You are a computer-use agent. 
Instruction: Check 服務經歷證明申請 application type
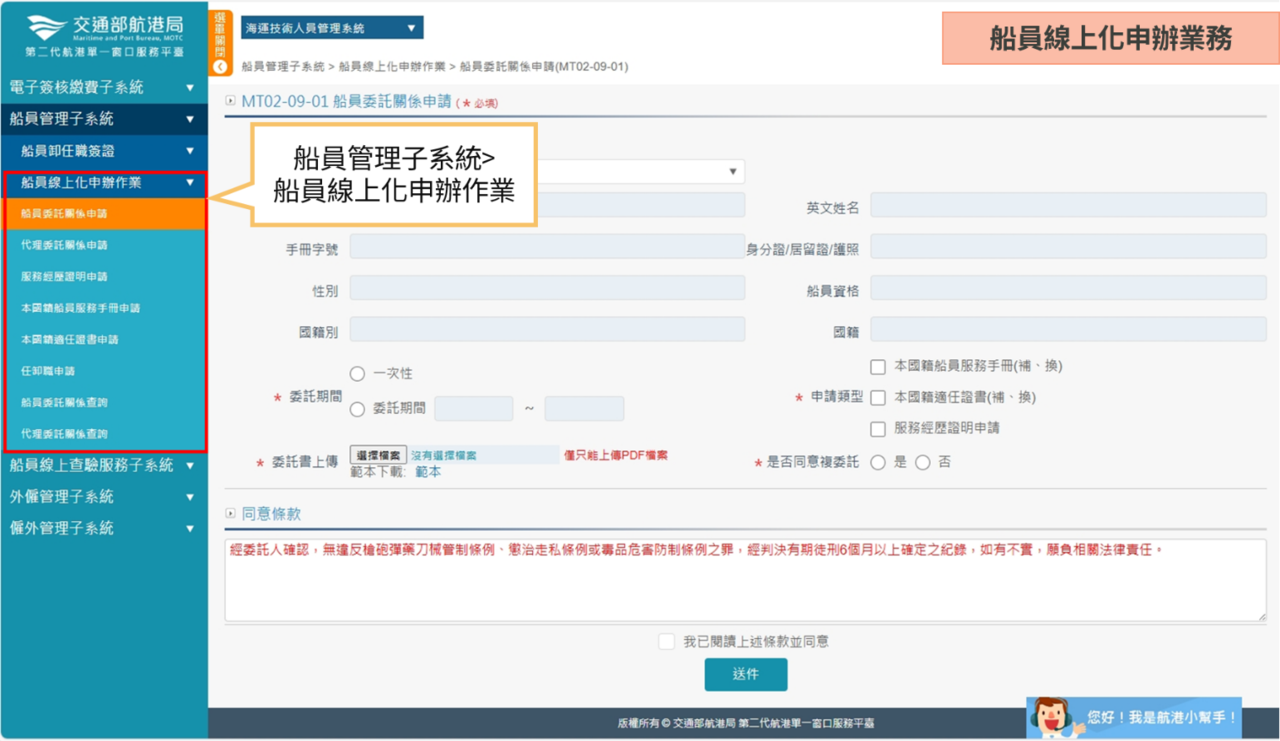pos(878,429)
